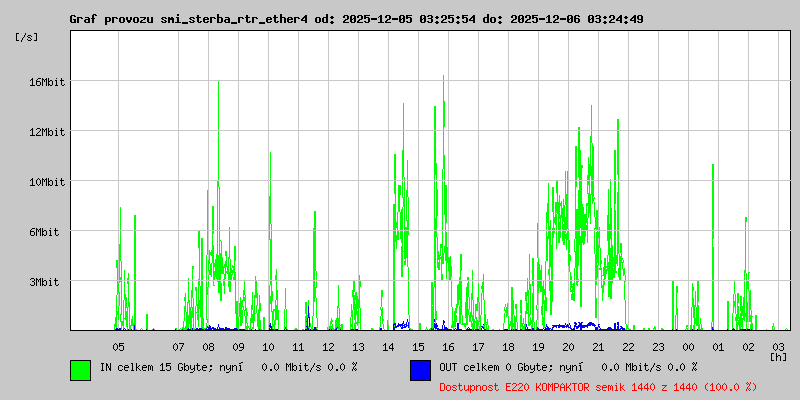Image resolution: width=800 pixels, height=400 pixels.
Task: Click the green IN legend color box
Action: (x=80, y=369)
